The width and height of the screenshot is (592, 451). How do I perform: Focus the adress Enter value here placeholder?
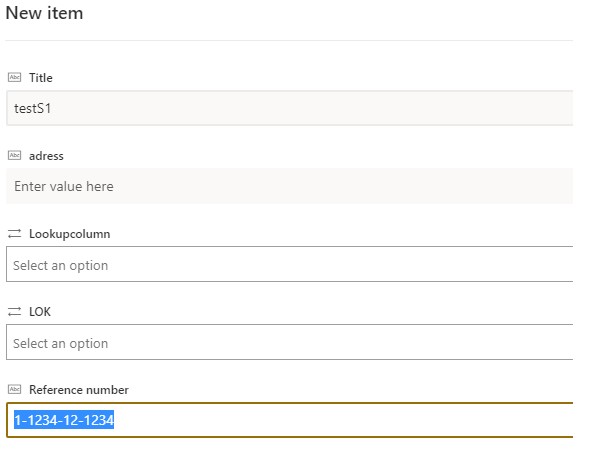[64, 186]
